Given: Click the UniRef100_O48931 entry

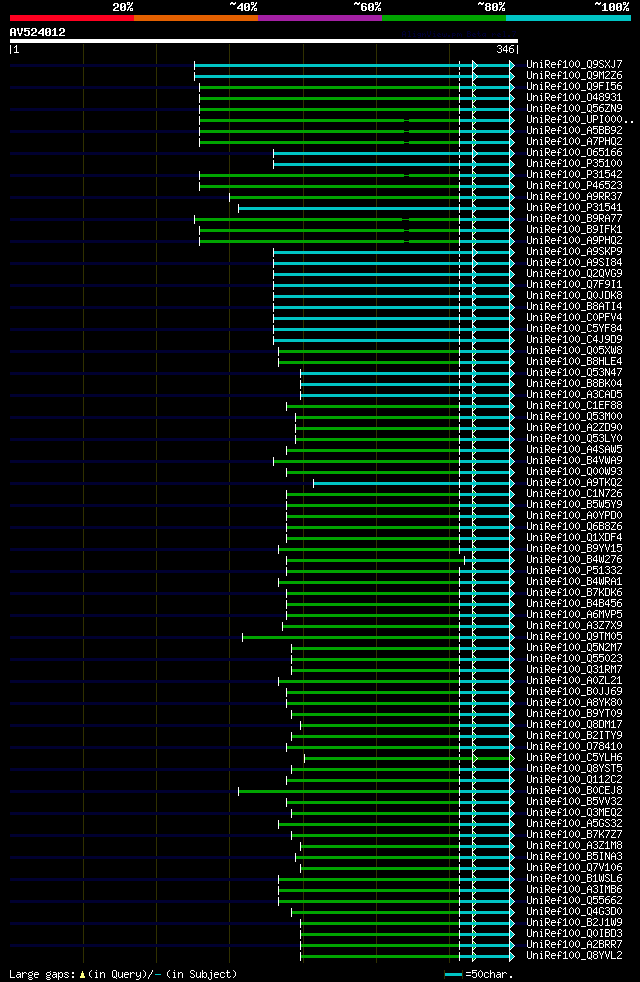Looking at the screenshot, I should coord(574,98).
